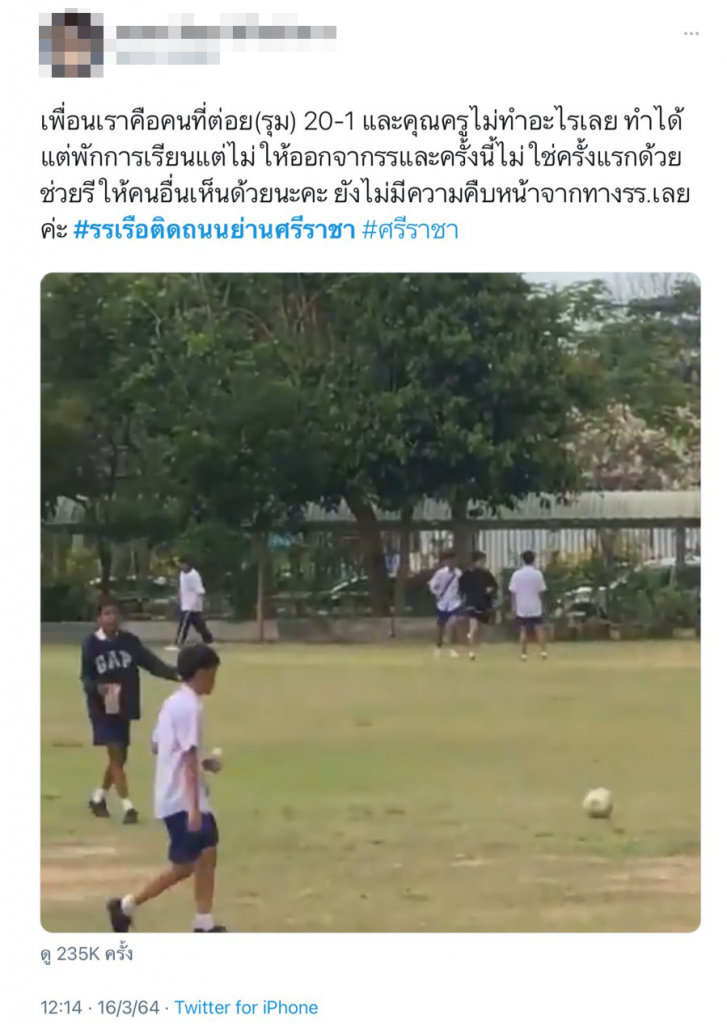The width and height of the screenshot is (727, 1024).
Task: Open hashtag #รรเรือติดถนนย่านศรีราชา
Action: 214,230
